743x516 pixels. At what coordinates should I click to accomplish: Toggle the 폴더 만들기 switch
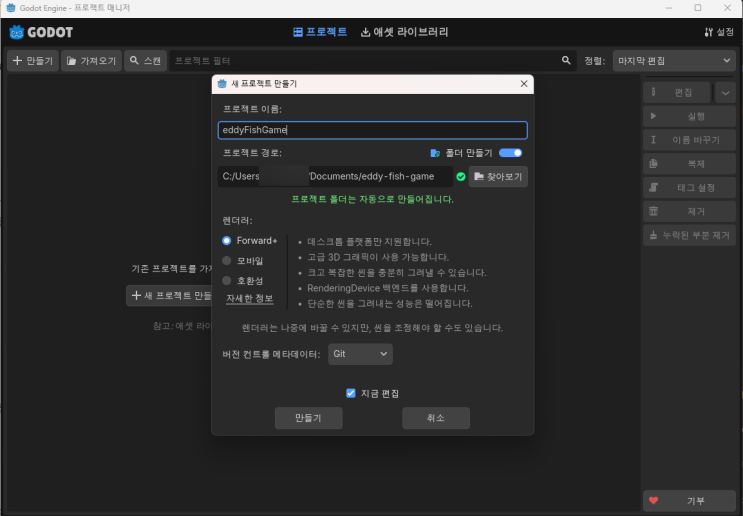[510, 153]
